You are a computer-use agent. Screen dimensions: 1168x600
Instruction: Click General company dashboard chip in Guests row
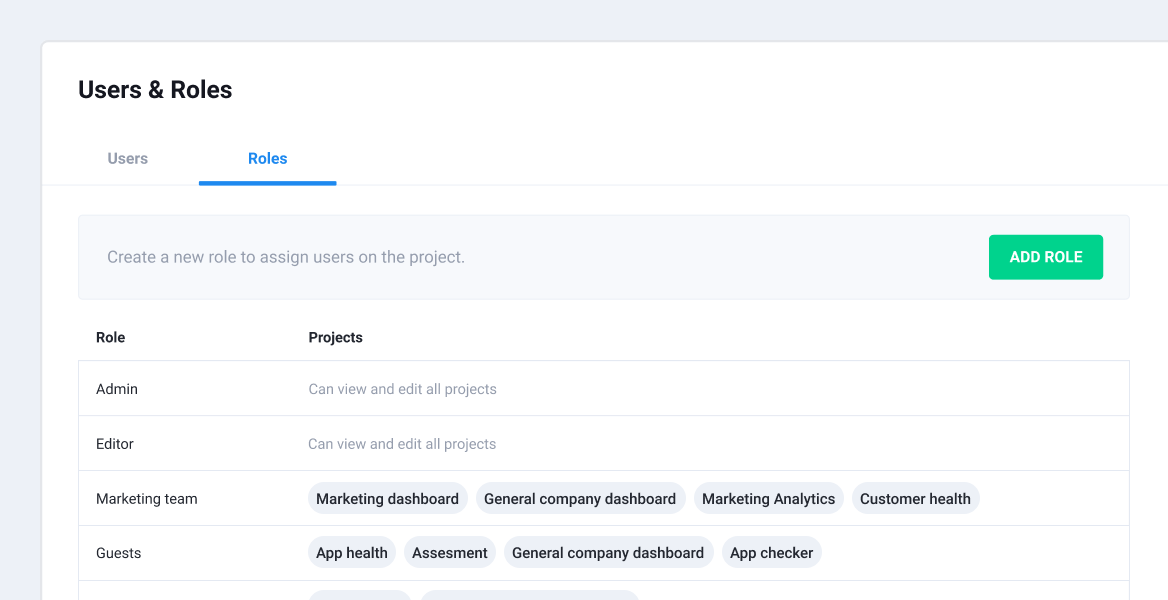[608, 553]
